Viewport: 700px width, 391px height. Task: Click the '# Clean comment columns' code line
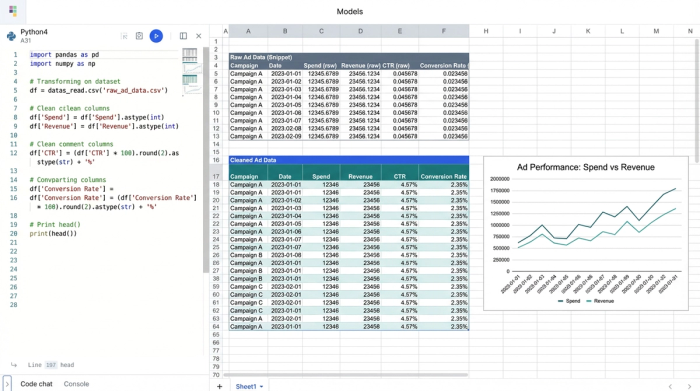pyautogui.click(x=71, y=144)
